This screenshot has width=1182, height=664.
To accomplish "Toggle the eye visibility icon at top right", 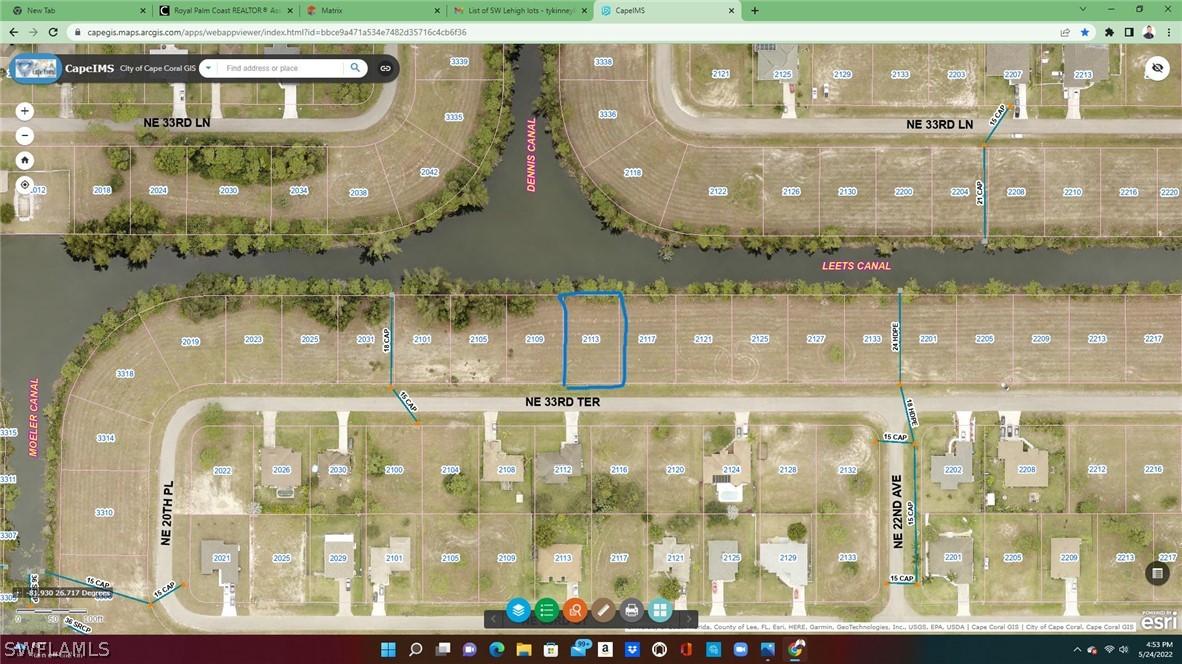I will tap(1157, 68).
